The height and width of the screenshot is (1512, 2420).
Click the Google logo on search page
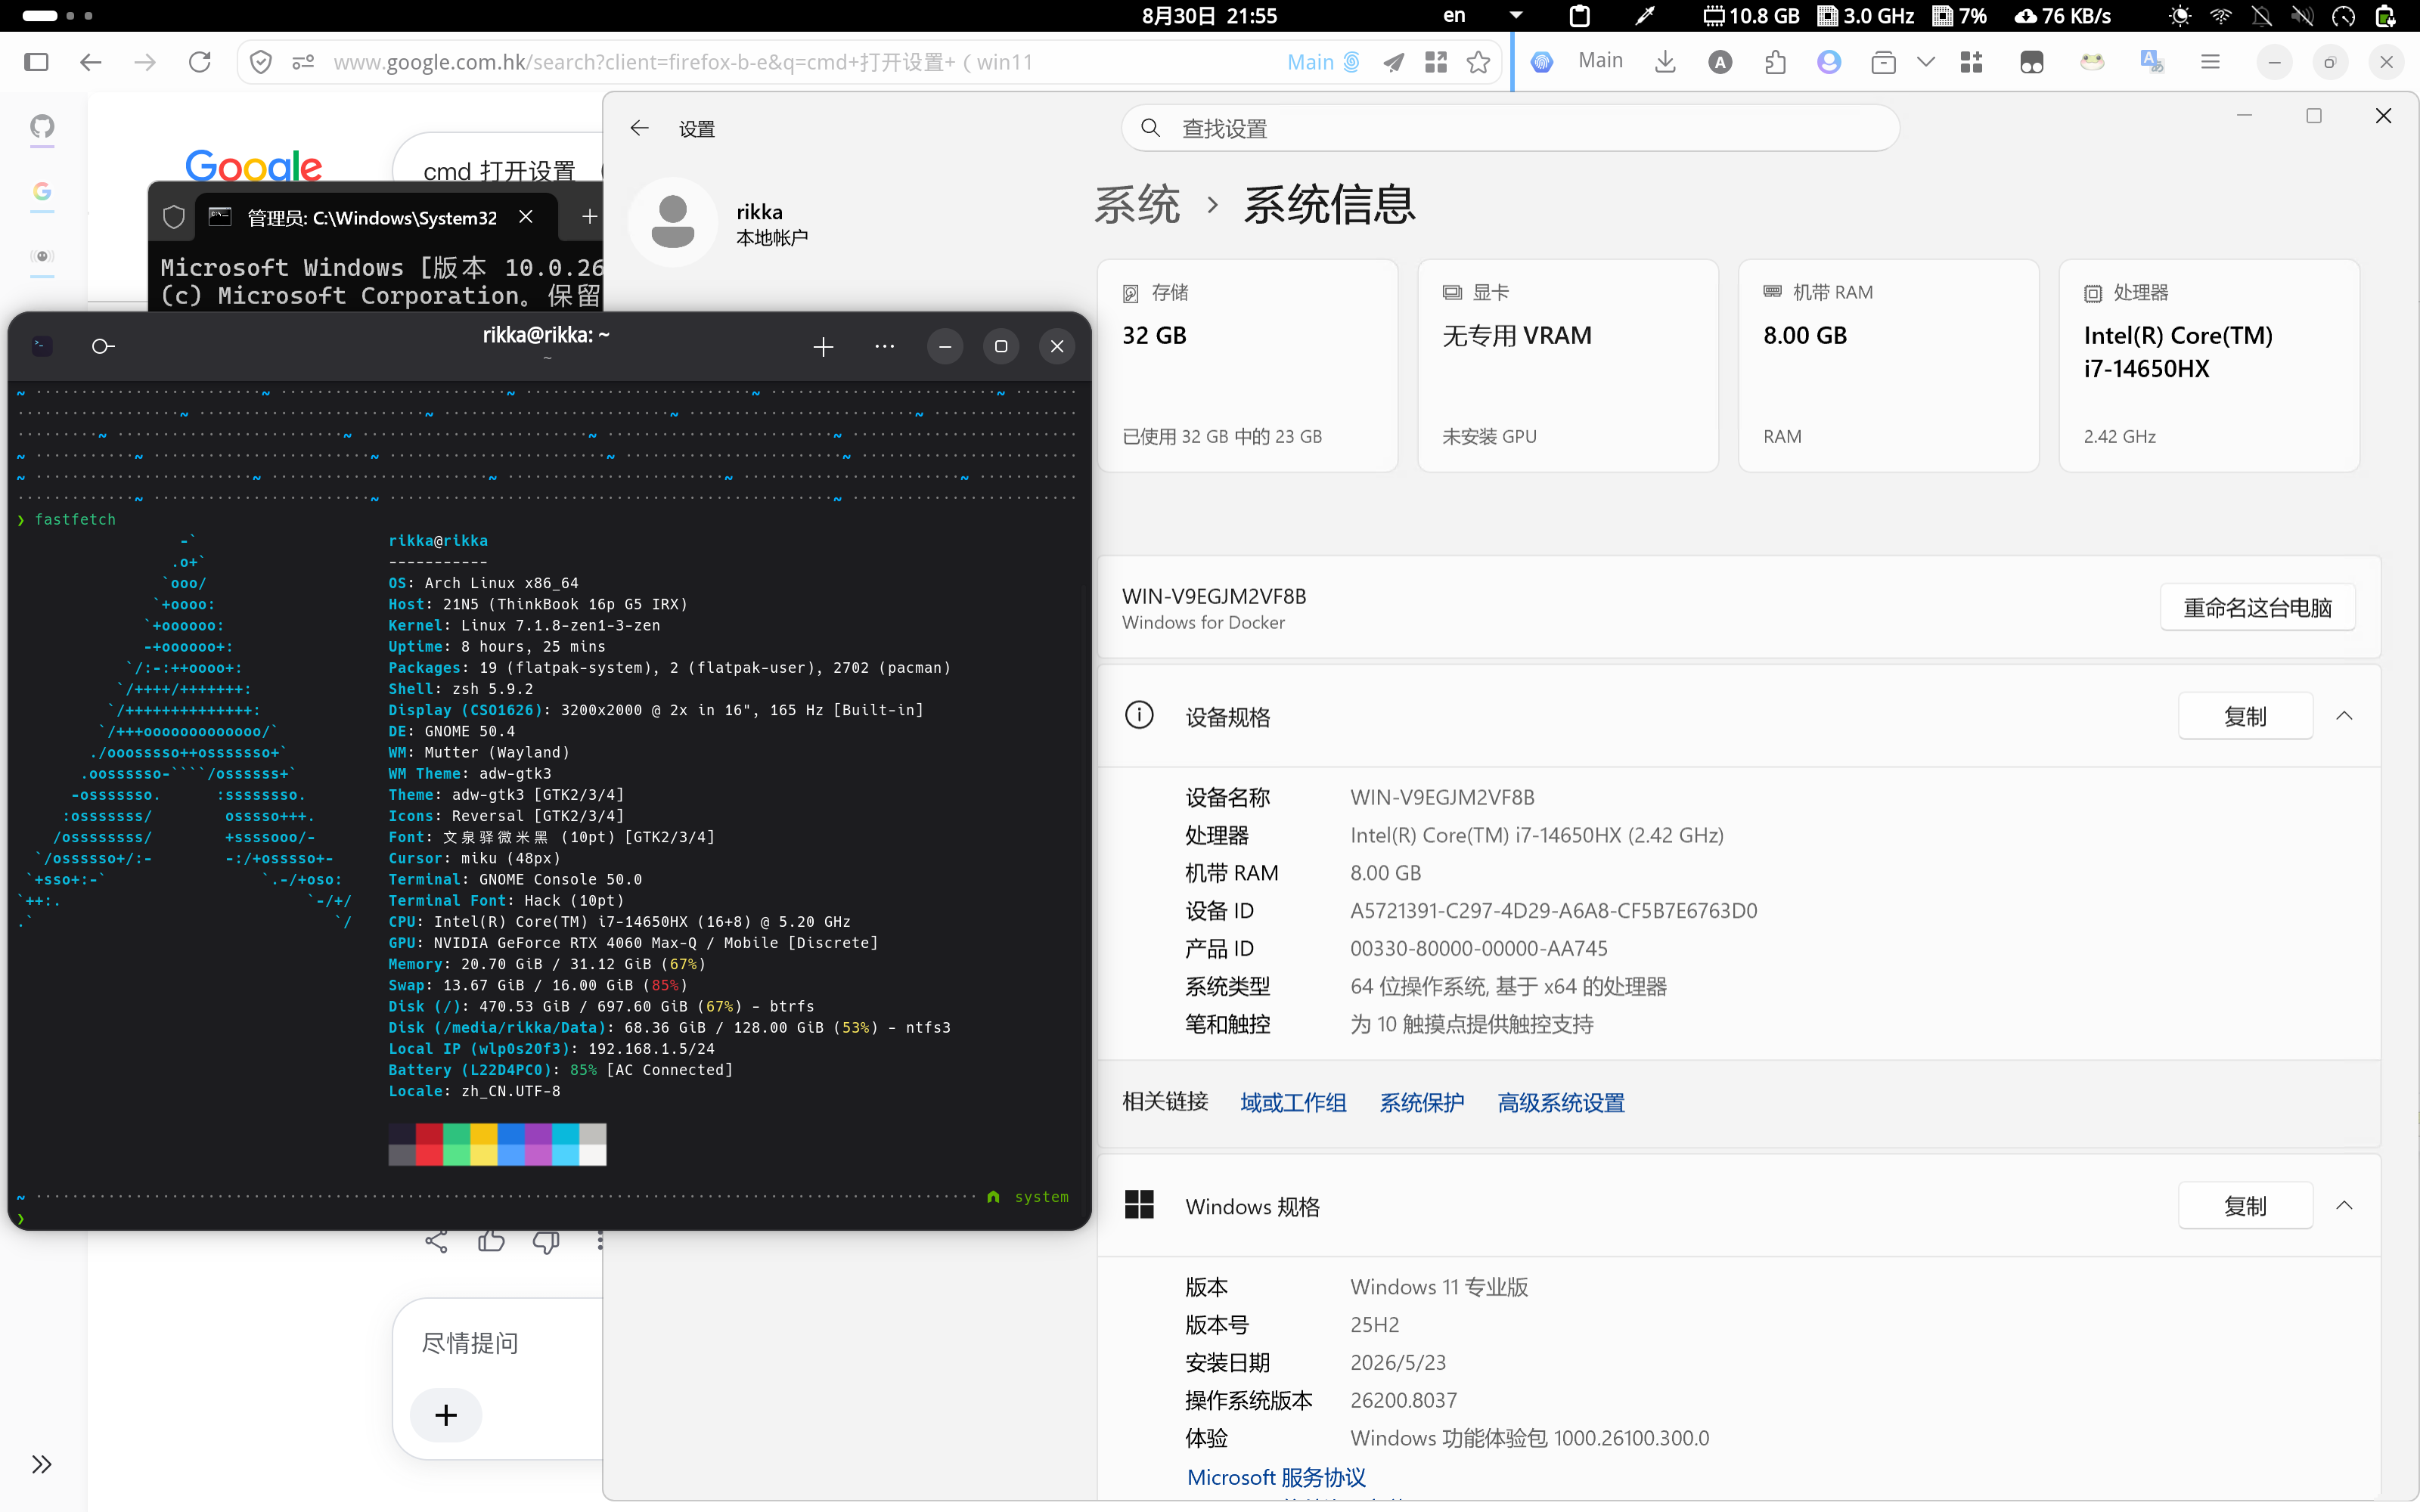253,166
